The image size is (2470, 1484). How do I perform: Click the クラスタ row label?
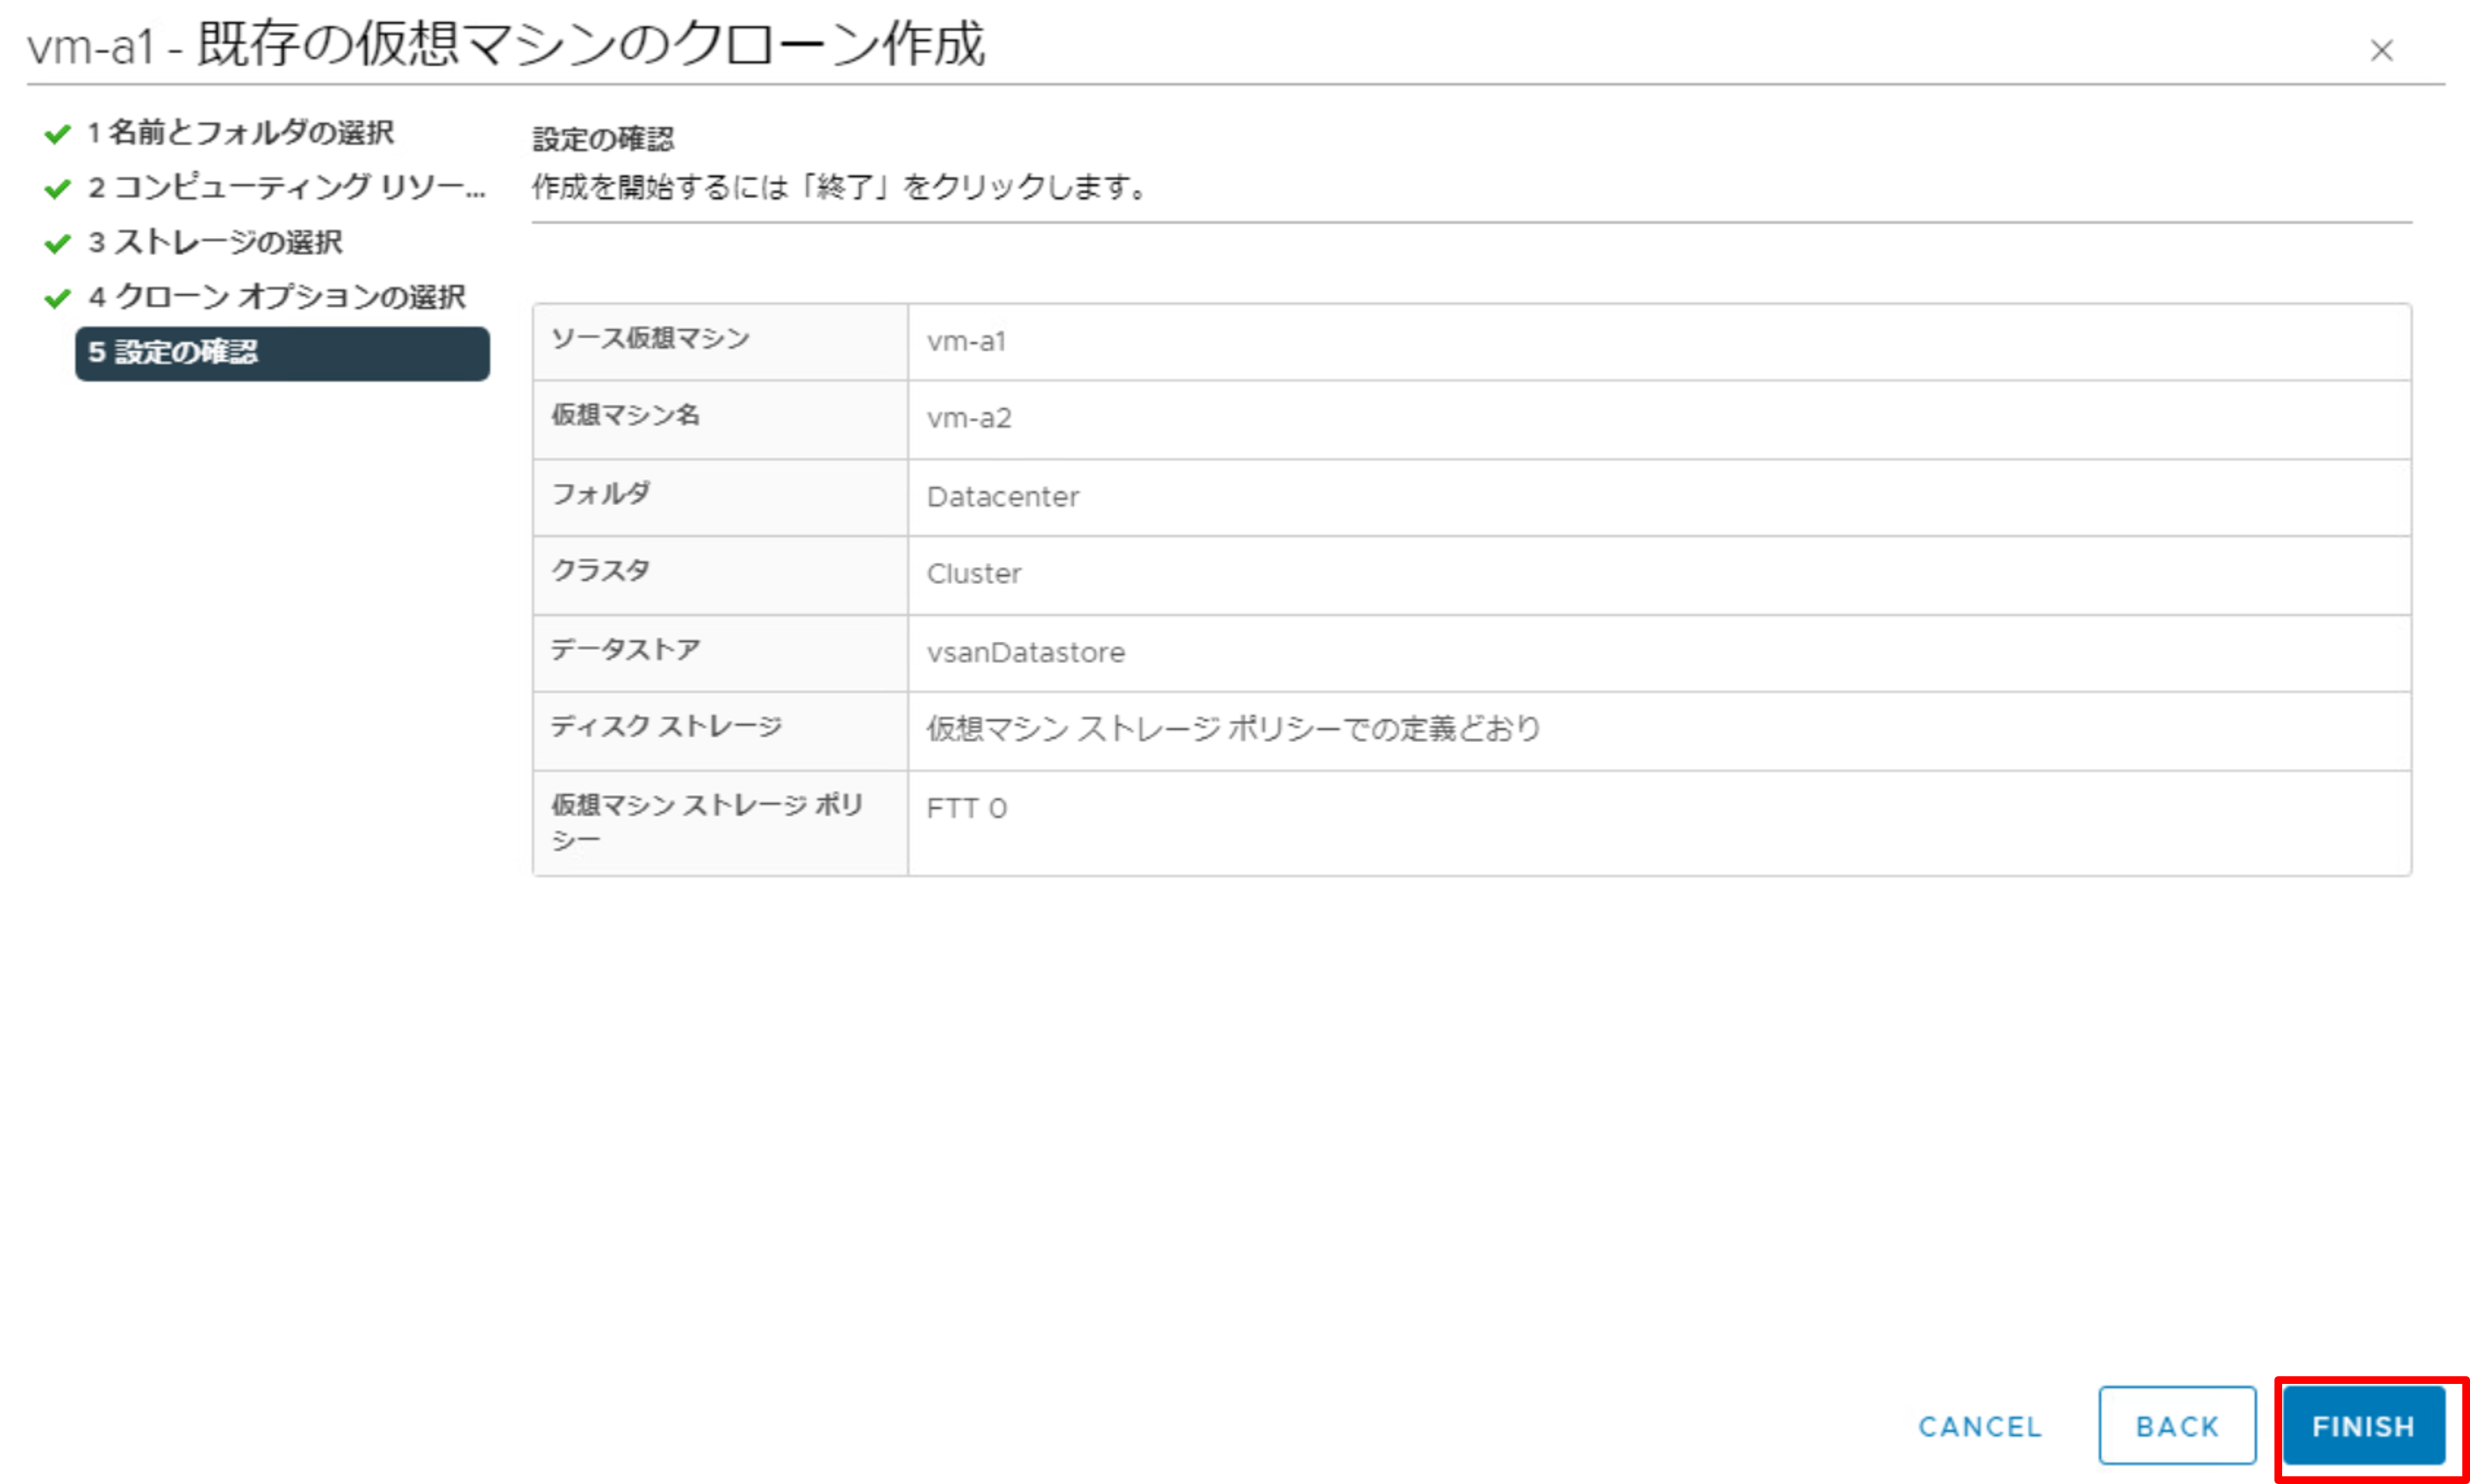(x=601, y=570)
